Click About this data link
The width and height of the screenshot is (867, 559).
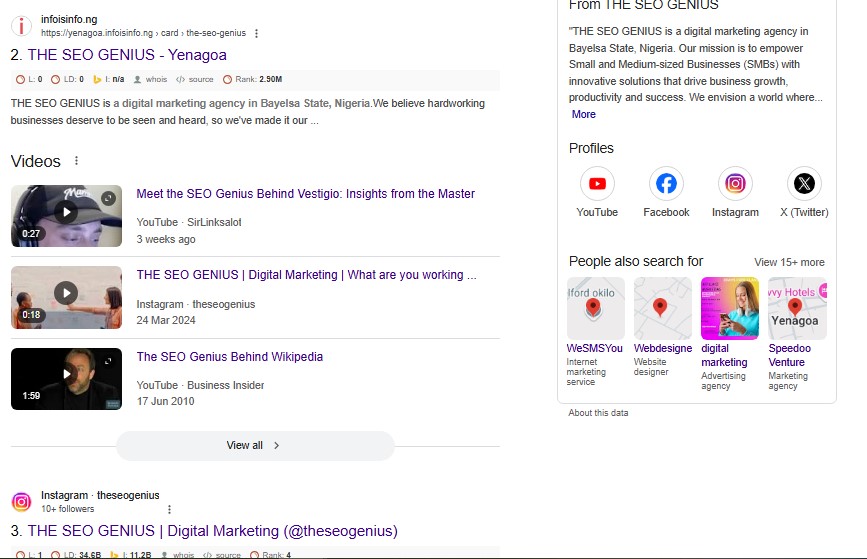pyautogui.click(x=598, y=413)
